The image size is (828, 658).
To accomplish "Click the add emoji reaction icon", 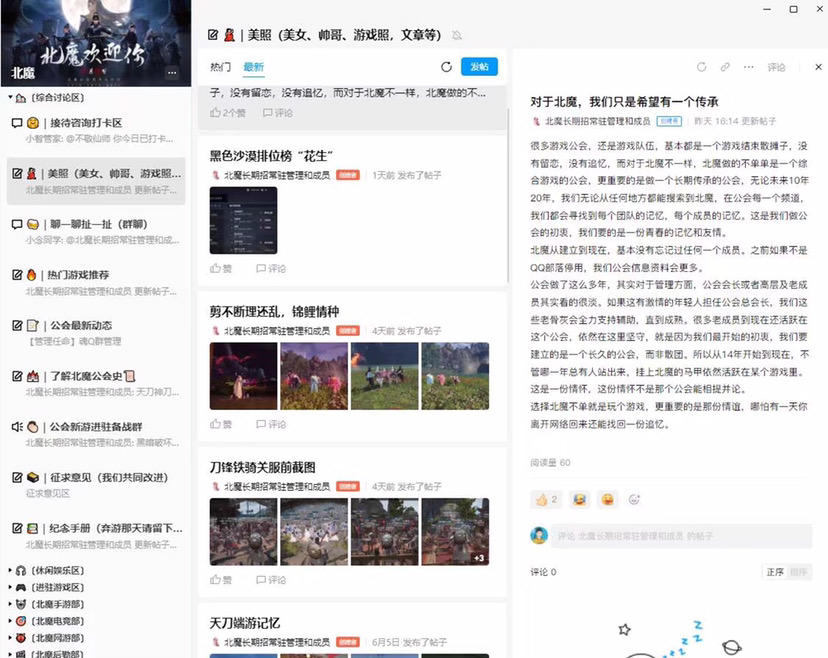I will tap(634, 499).
